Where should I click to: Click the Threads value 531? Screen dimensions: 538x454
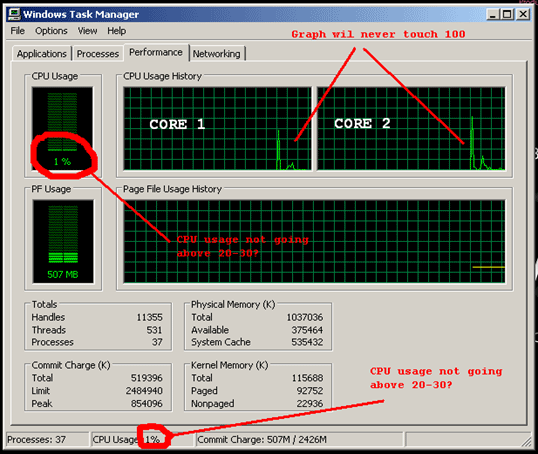[154, 330]
